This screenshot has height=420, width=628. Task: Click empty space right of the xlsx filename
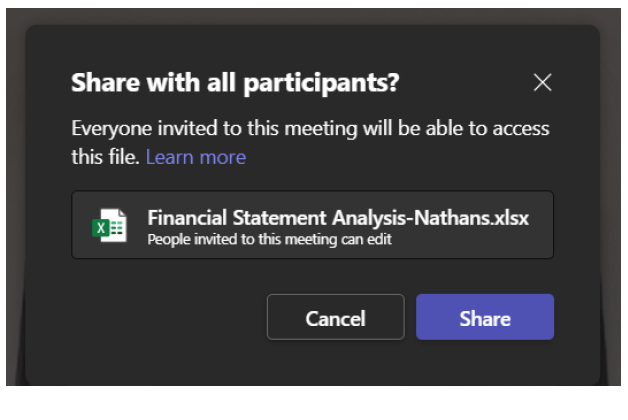point(540,225)
